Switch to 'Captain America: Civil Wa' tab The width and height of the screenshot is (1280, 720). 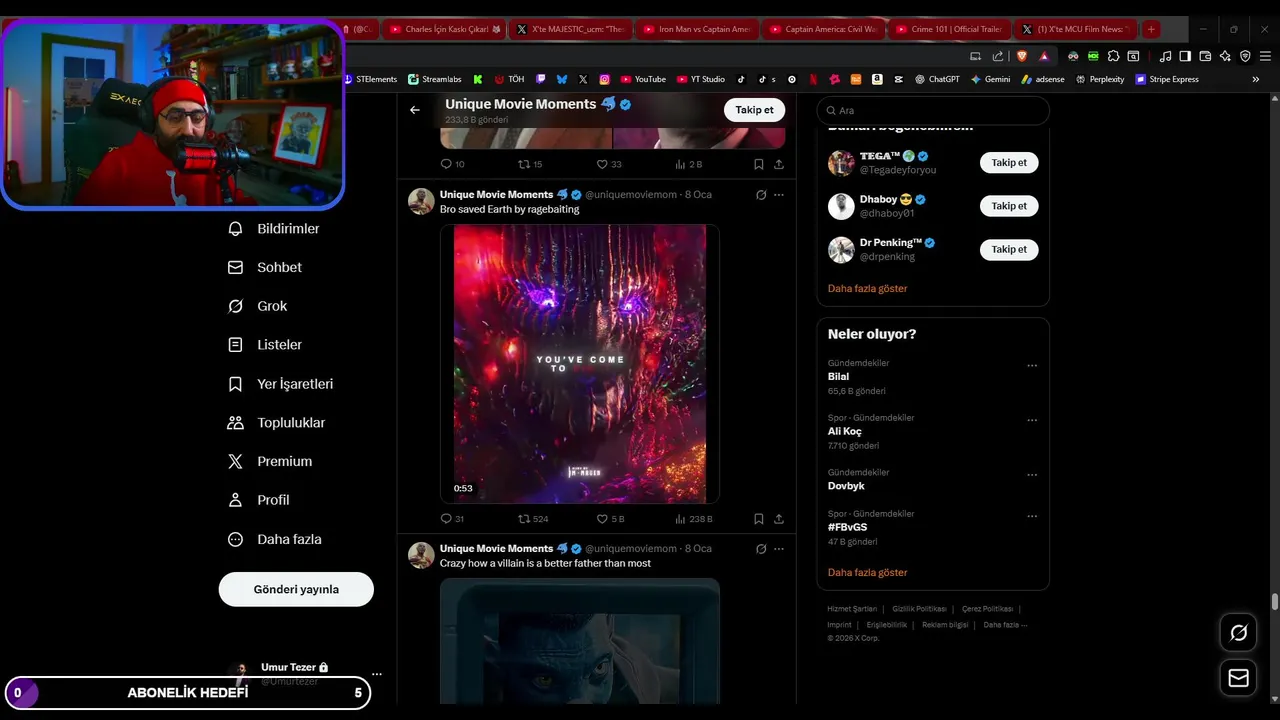coord(823,29)
